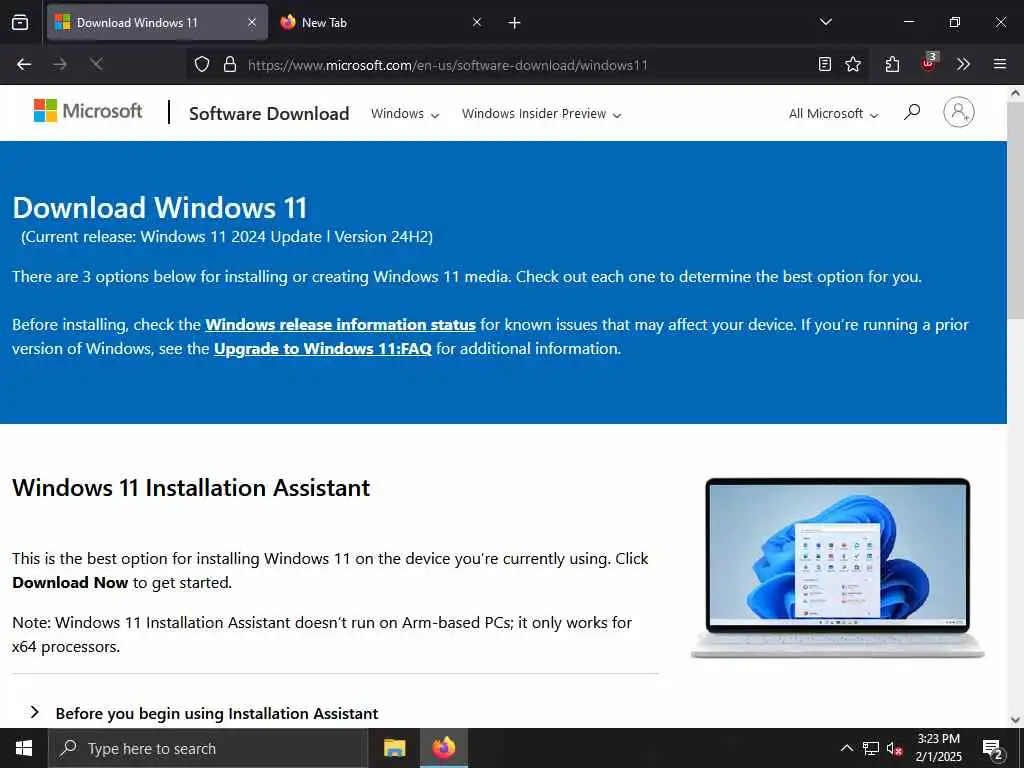Click scrollbar up arrow
1024x768 pixels.
coord(1016,93)
